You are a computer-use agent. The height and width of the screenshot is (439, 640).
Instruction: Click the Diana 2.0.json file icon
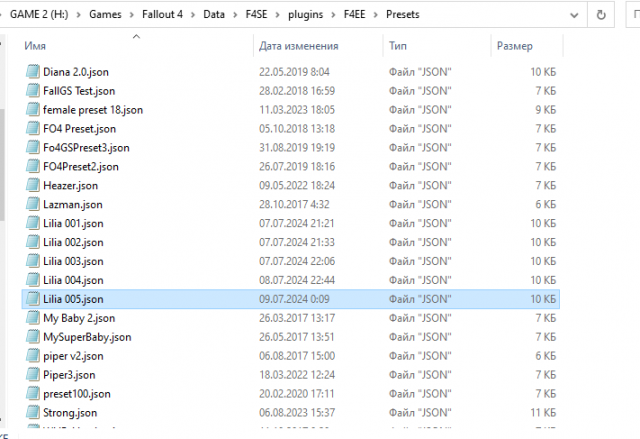tap(33, 72)
